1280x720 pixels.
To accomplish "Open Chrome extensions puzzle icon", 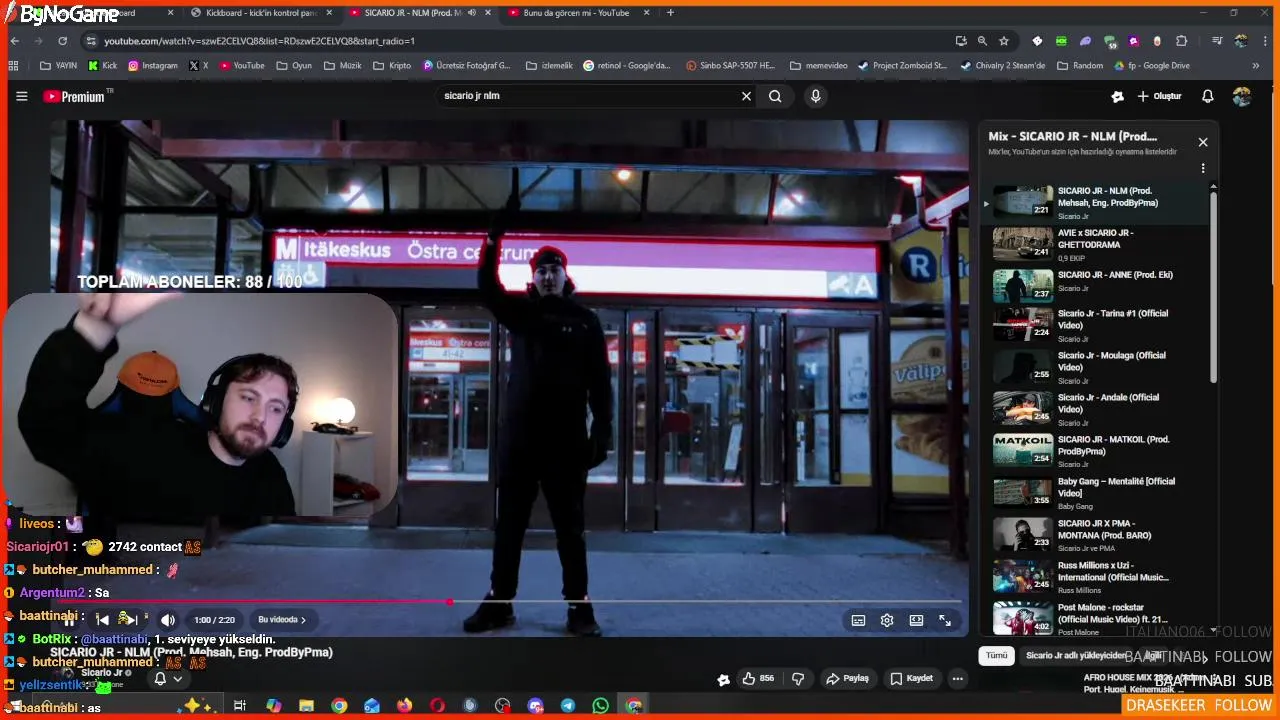I will point(1182,41).
